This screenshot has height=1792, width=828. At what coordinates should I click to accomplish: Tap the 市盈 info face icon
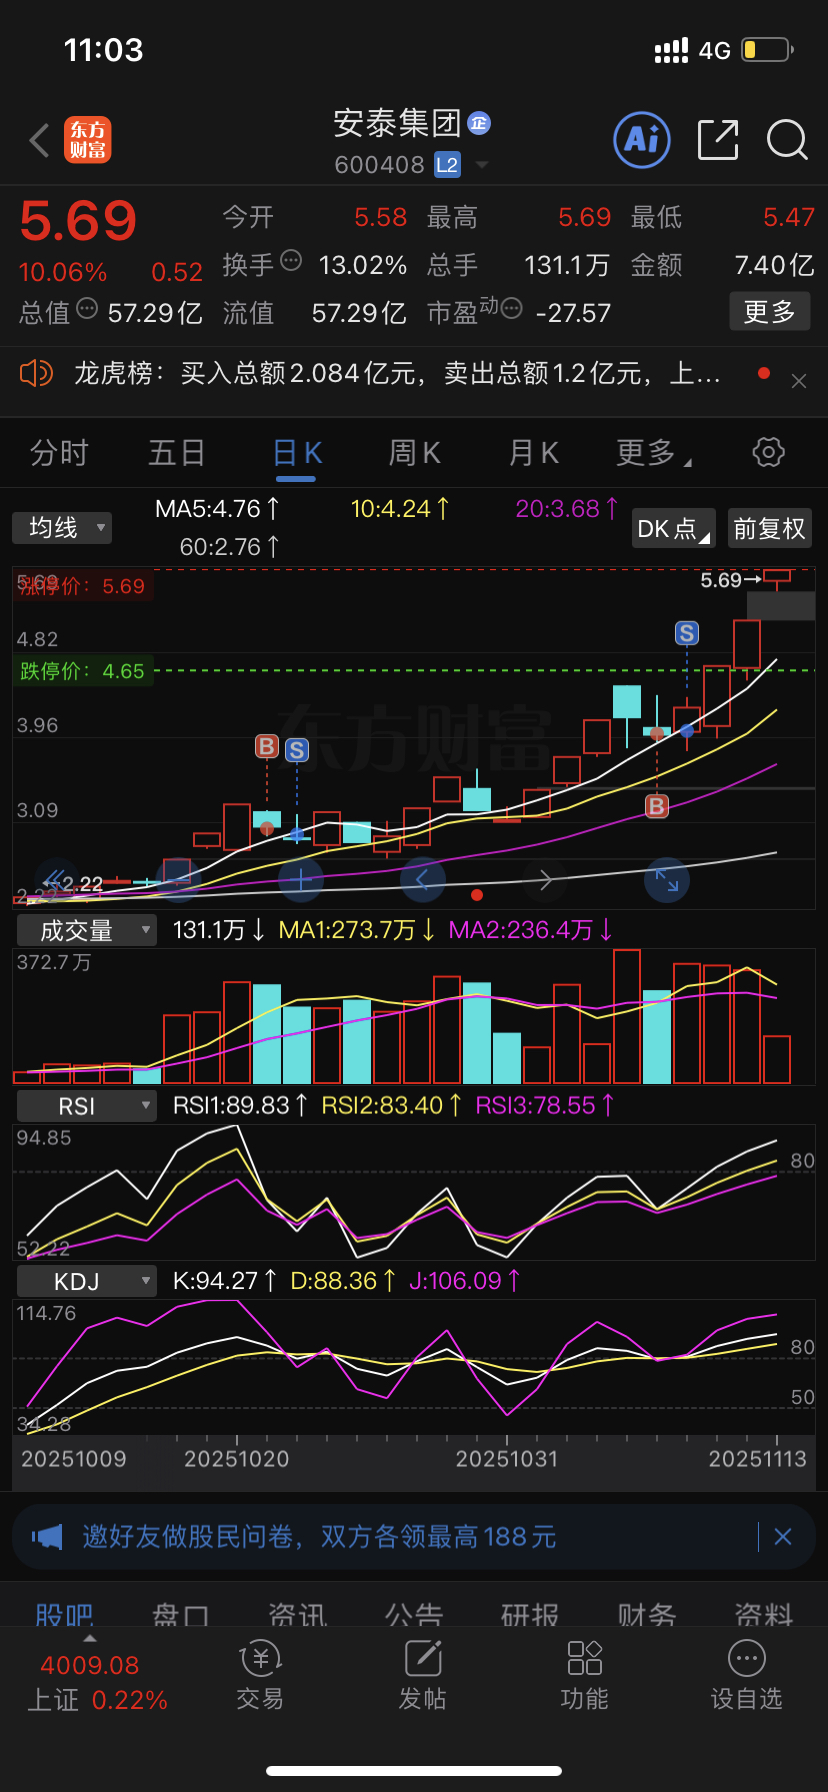tap(511, 309)
